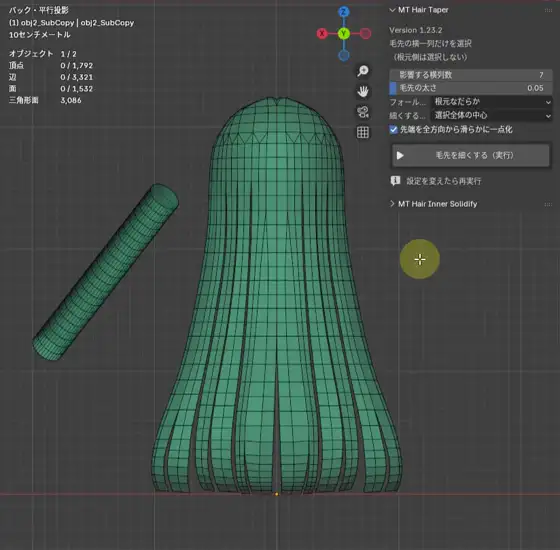Click the 頂点 0 / 1,792 statistic
560x550 pixels.
[x=51, y=65]
